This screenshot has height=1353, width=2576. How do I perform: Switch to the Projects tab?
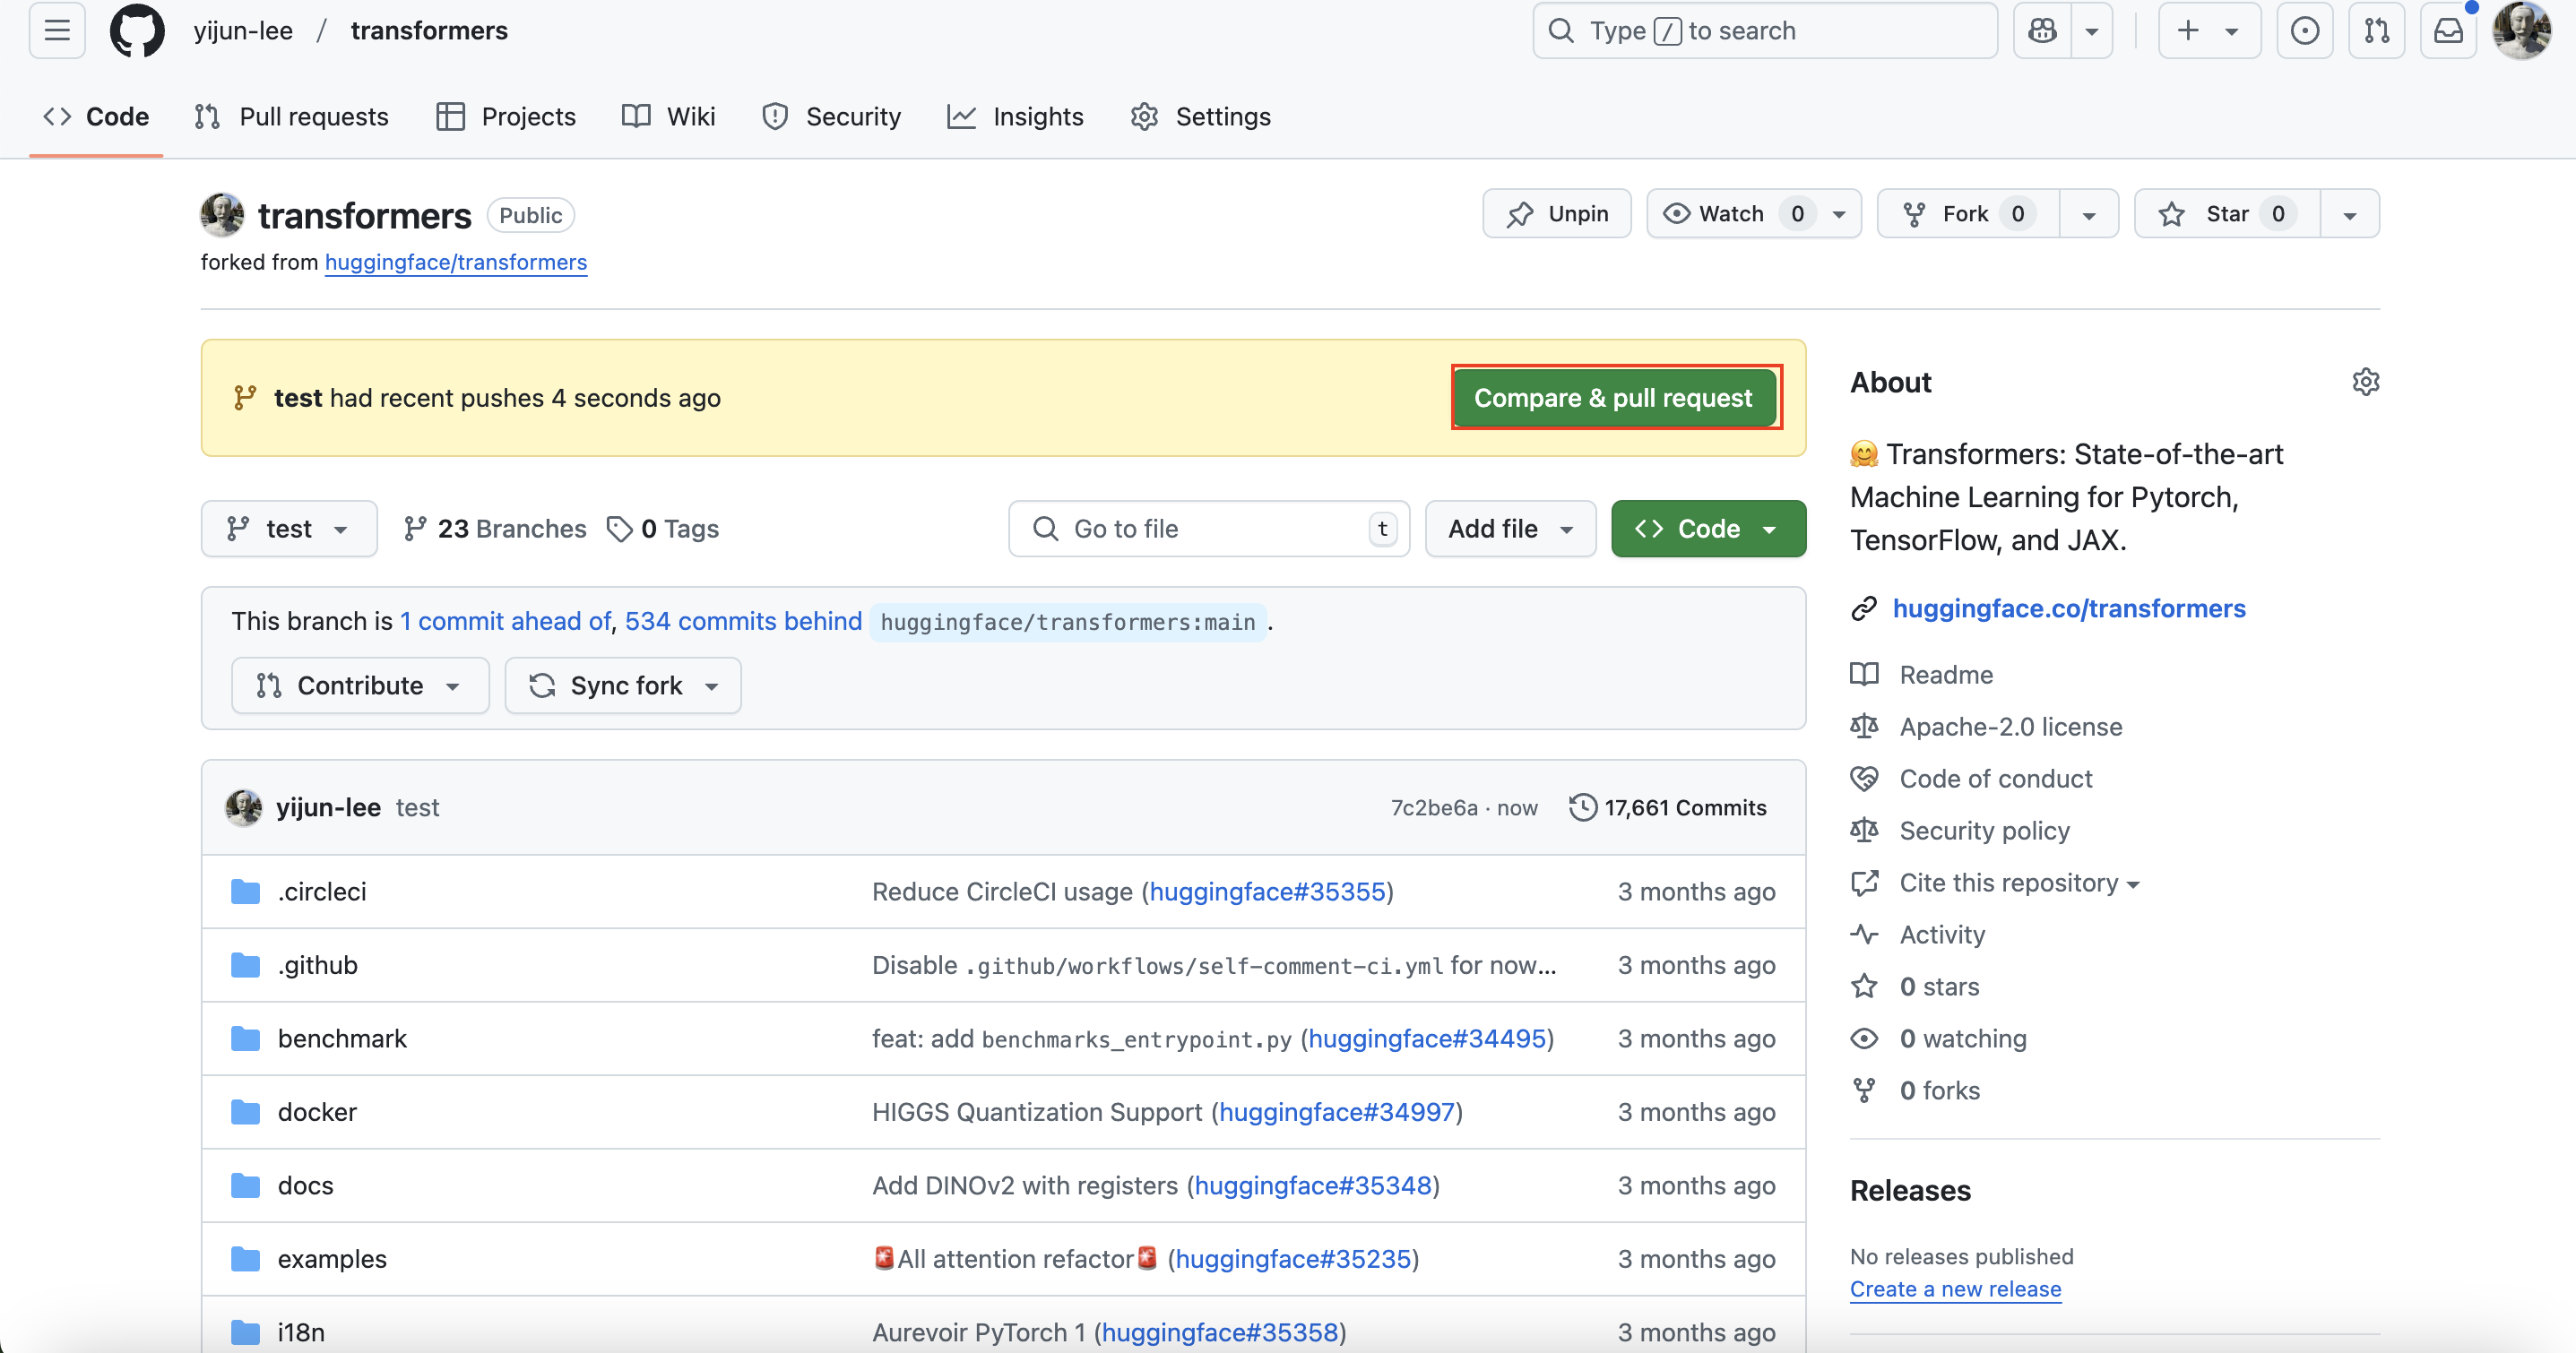(x=506, y=116)
